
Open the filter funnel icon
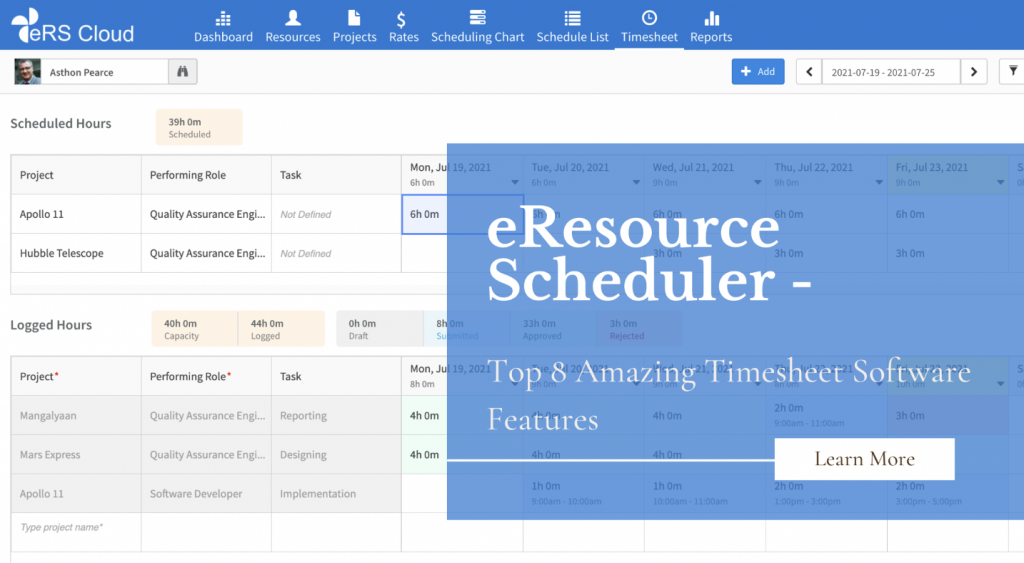pos(1013,71)
